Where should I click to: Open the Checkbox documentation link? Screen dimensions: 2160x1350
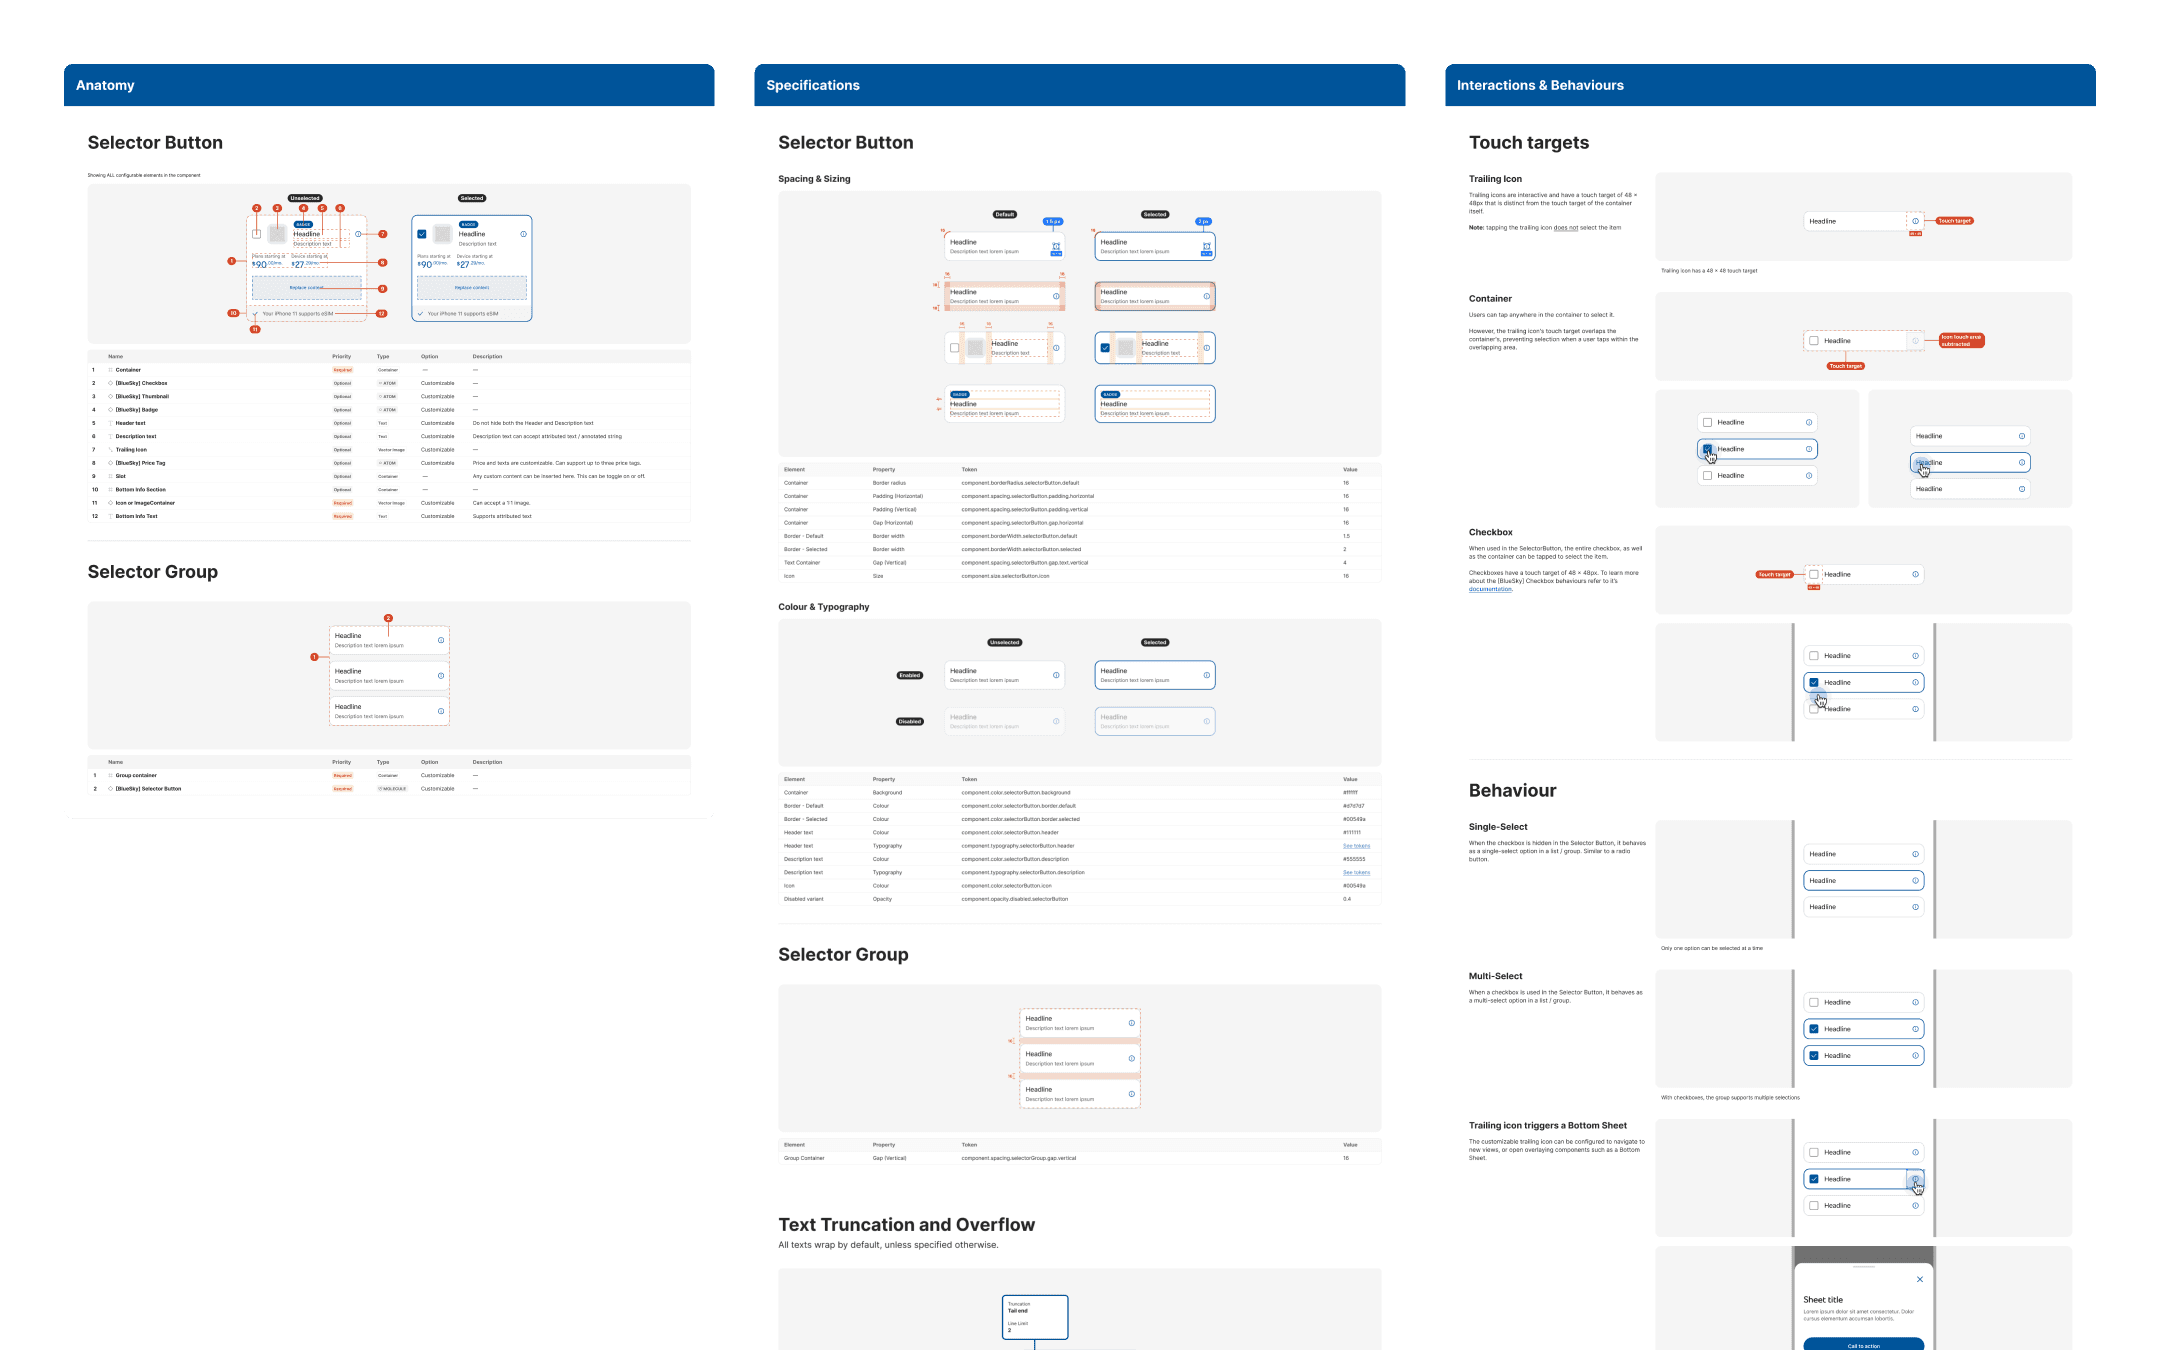pos(1489,589)
